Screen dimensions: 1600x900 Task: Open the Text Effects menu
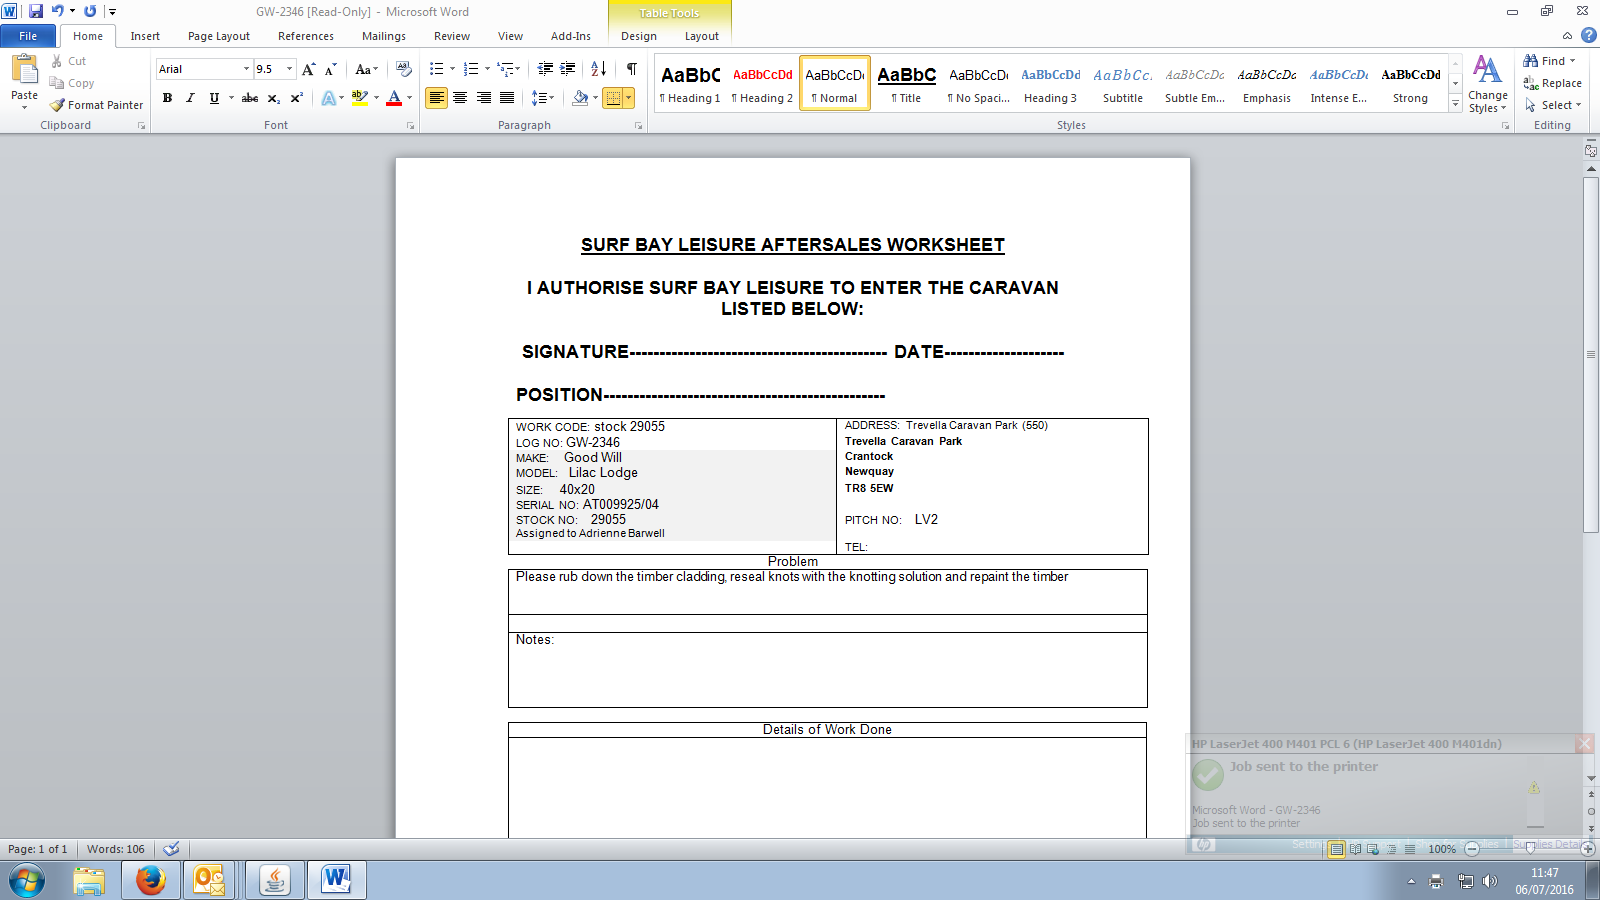332,98
